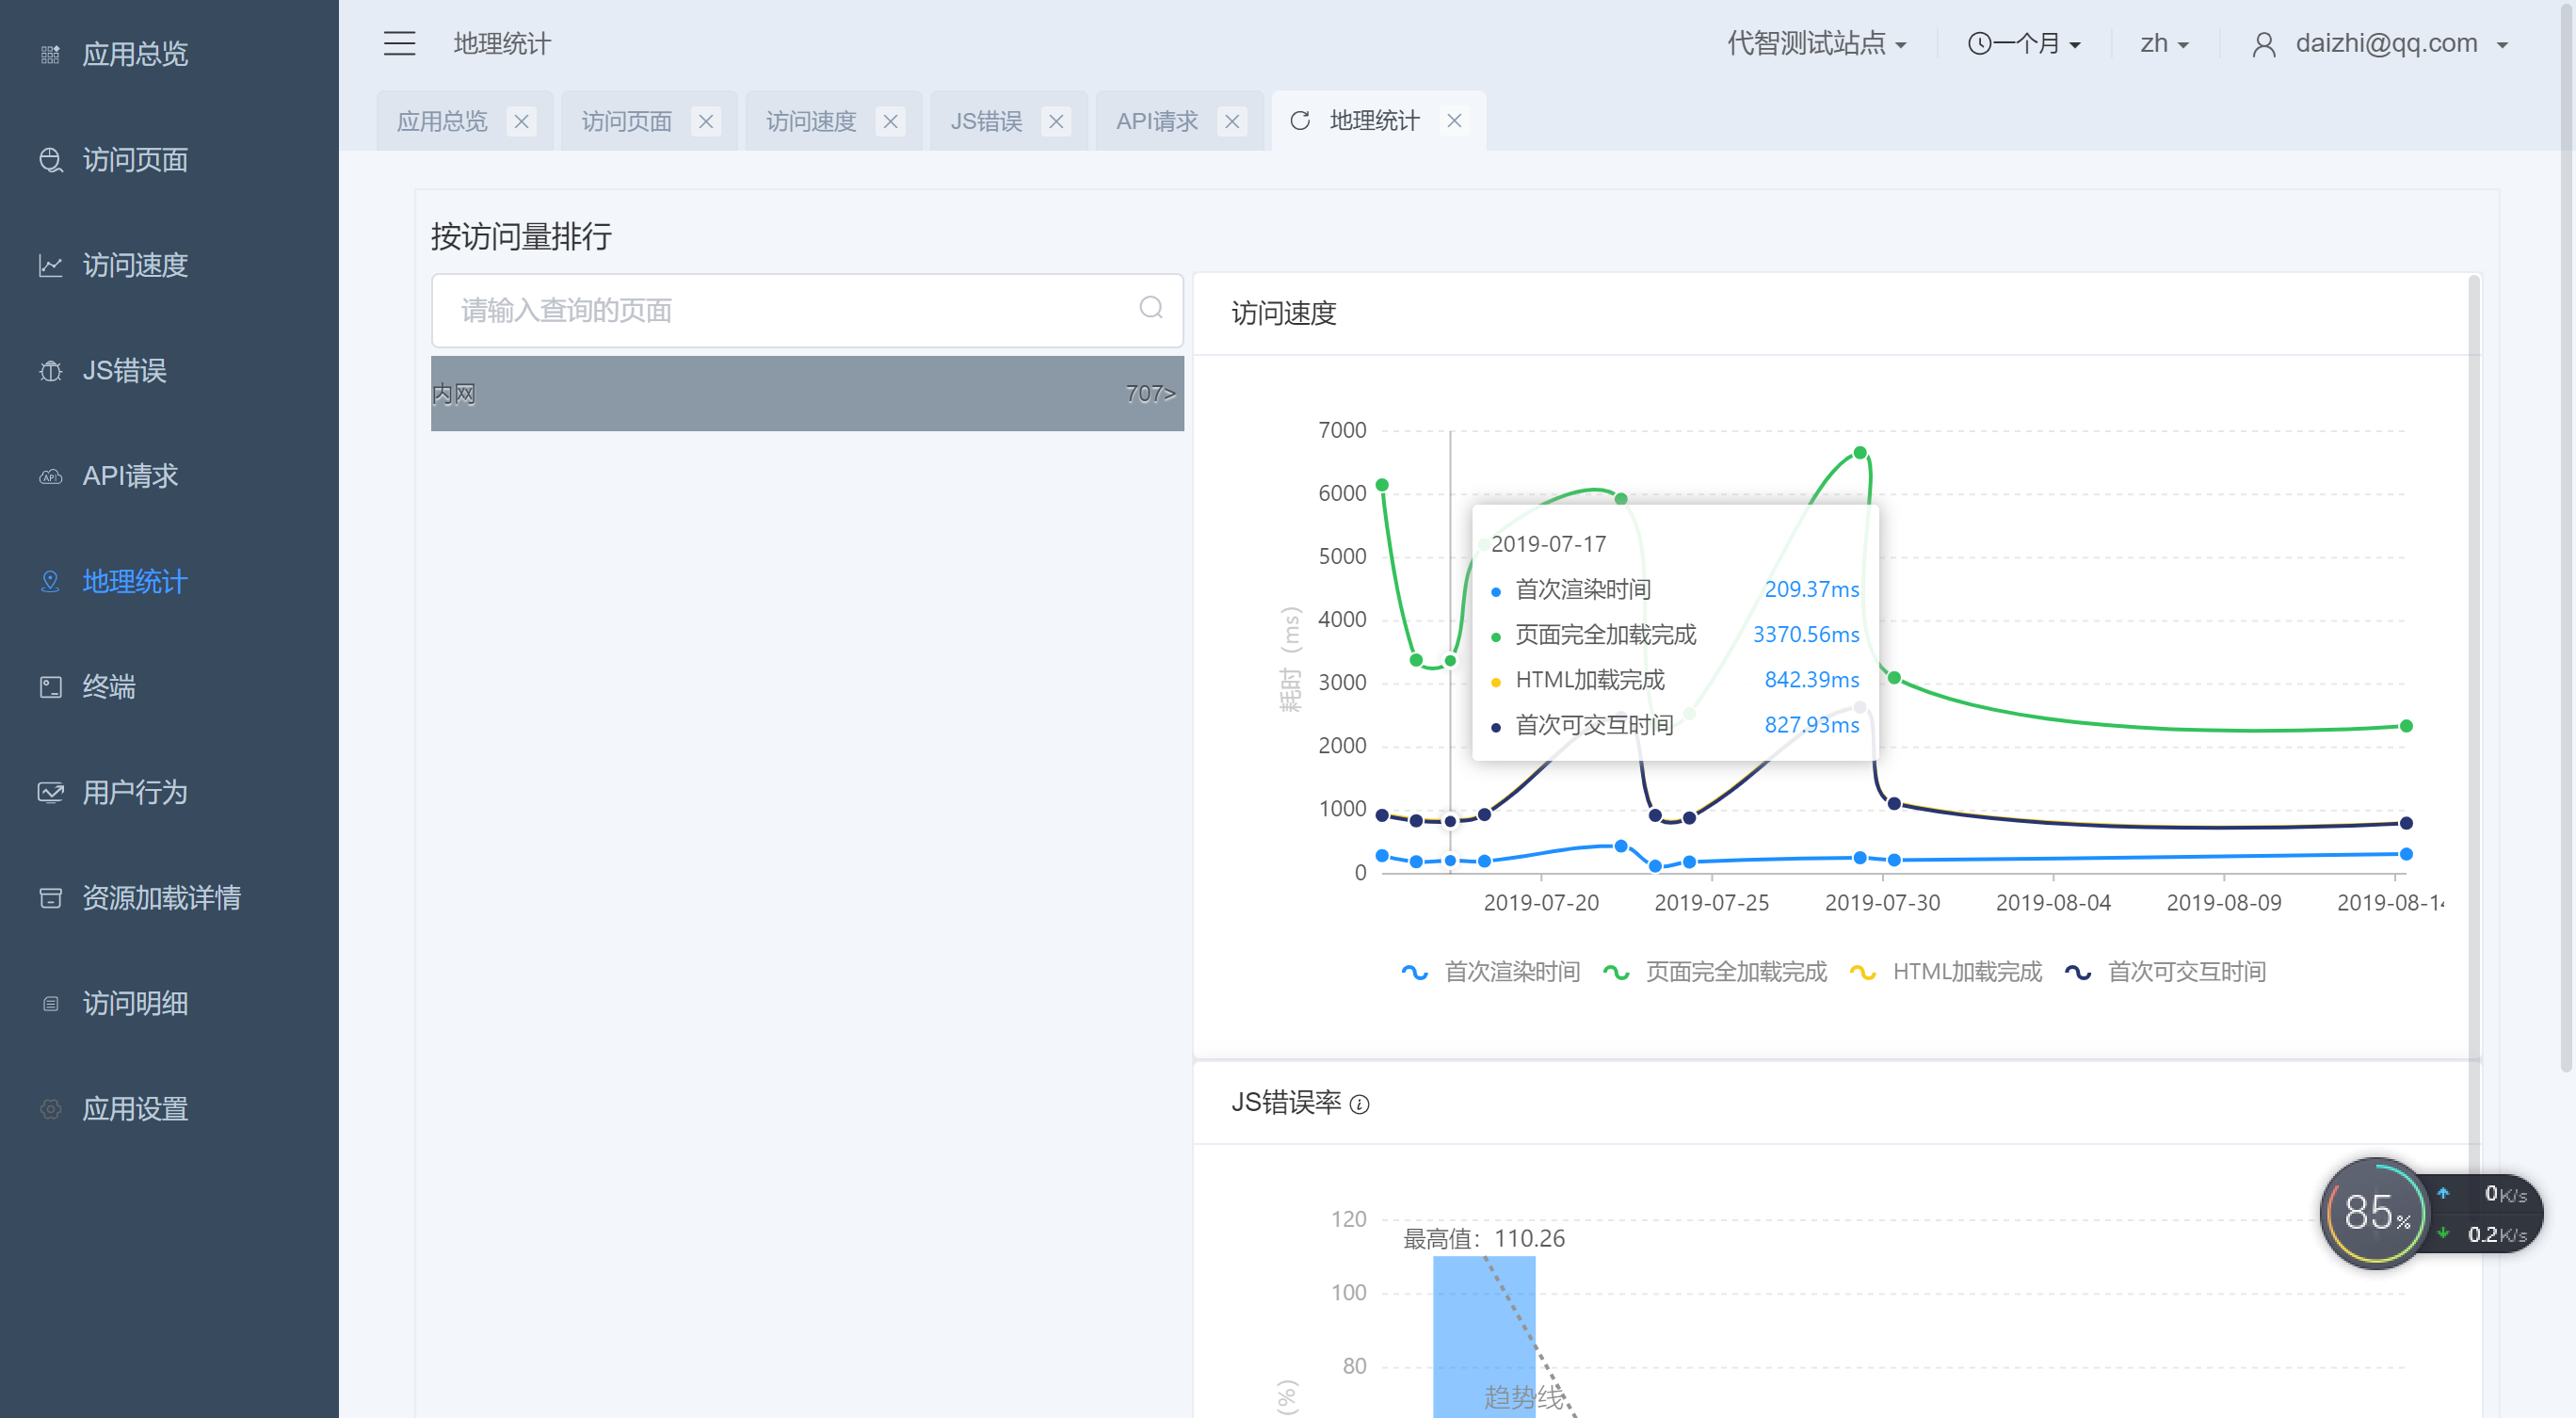Click the search magnifier icon
This screenshot has width=2576, height=1418.
pyautogui.click(x=1151, y=308)
